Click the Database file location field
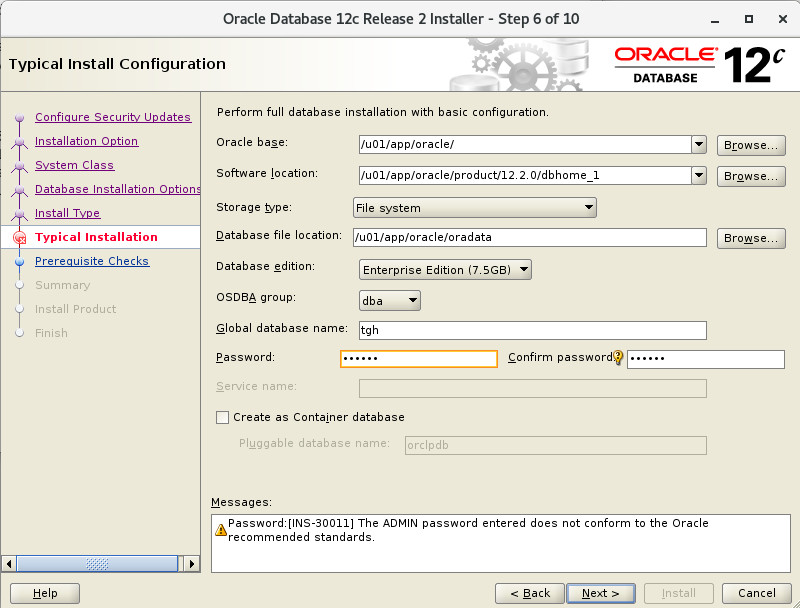This screenshot has width=800, height=608. pyautogui.click(x=530, y=237)
